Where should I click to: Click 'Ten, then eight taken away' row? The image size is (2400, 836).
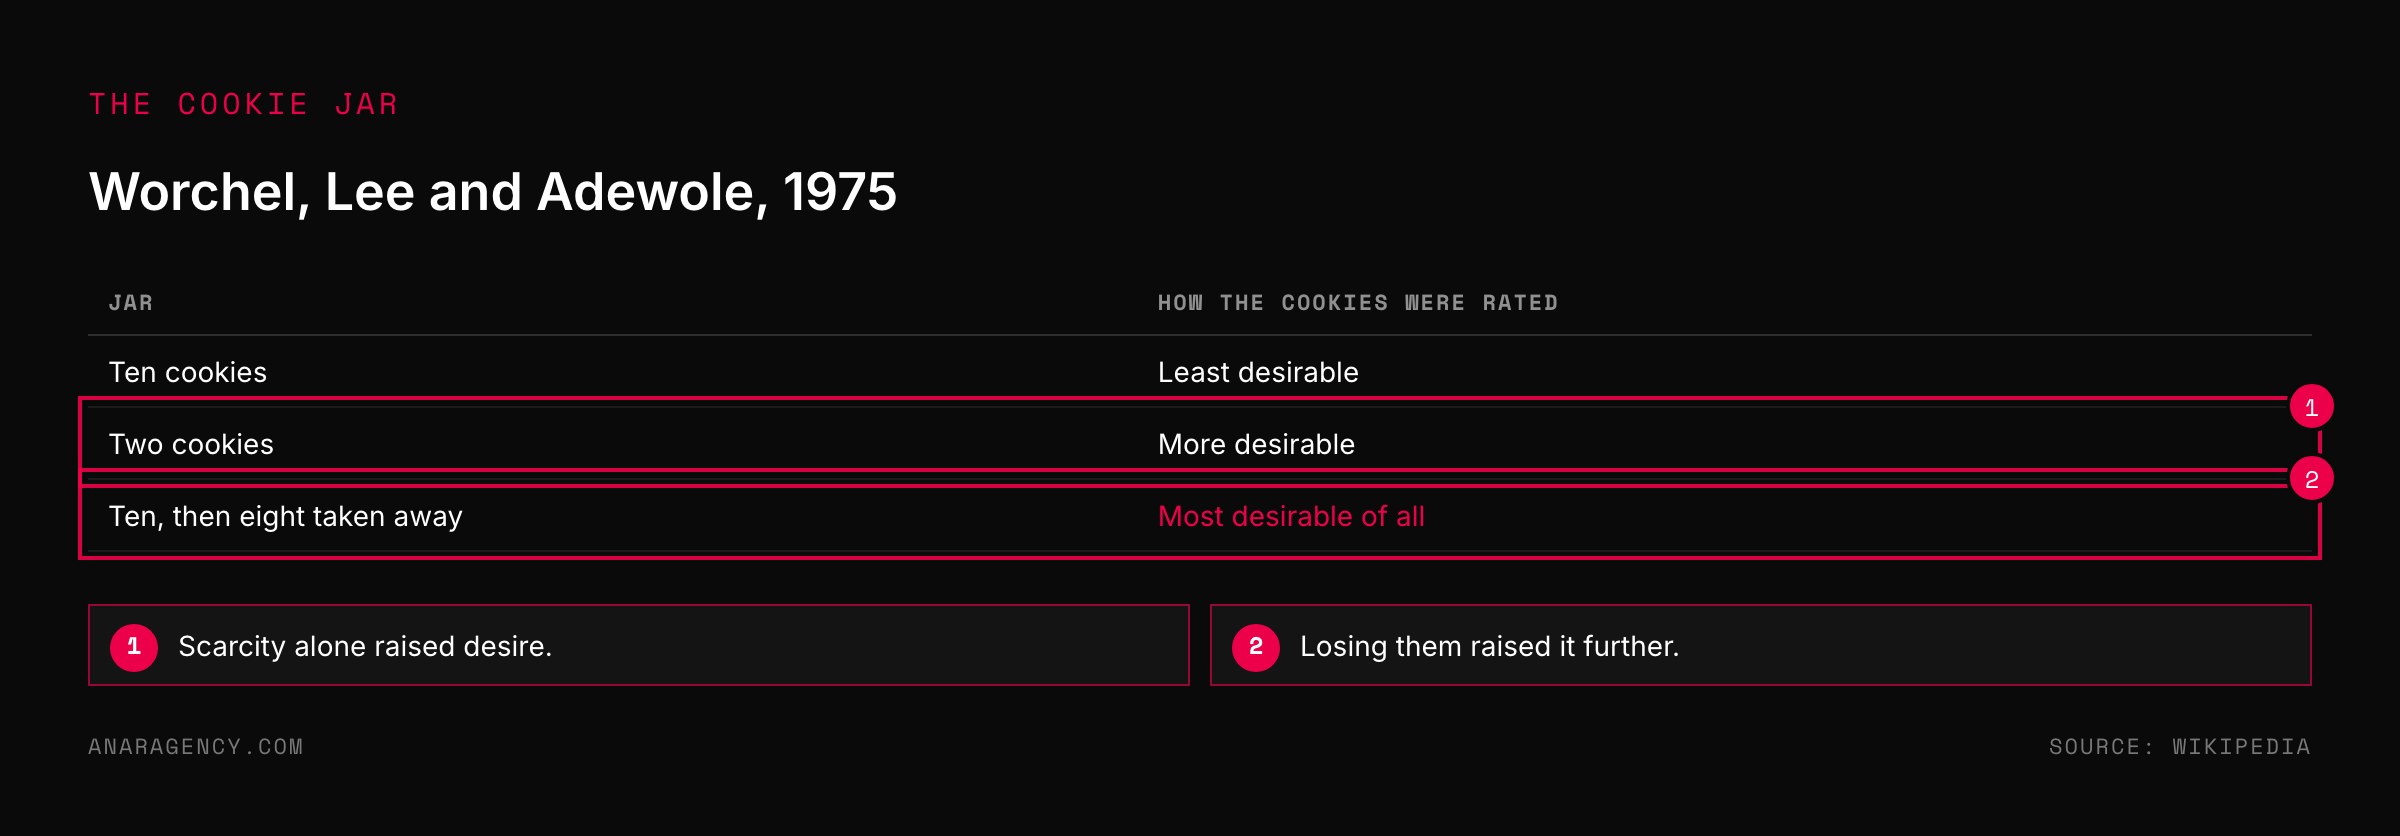tap(1200, 516)
